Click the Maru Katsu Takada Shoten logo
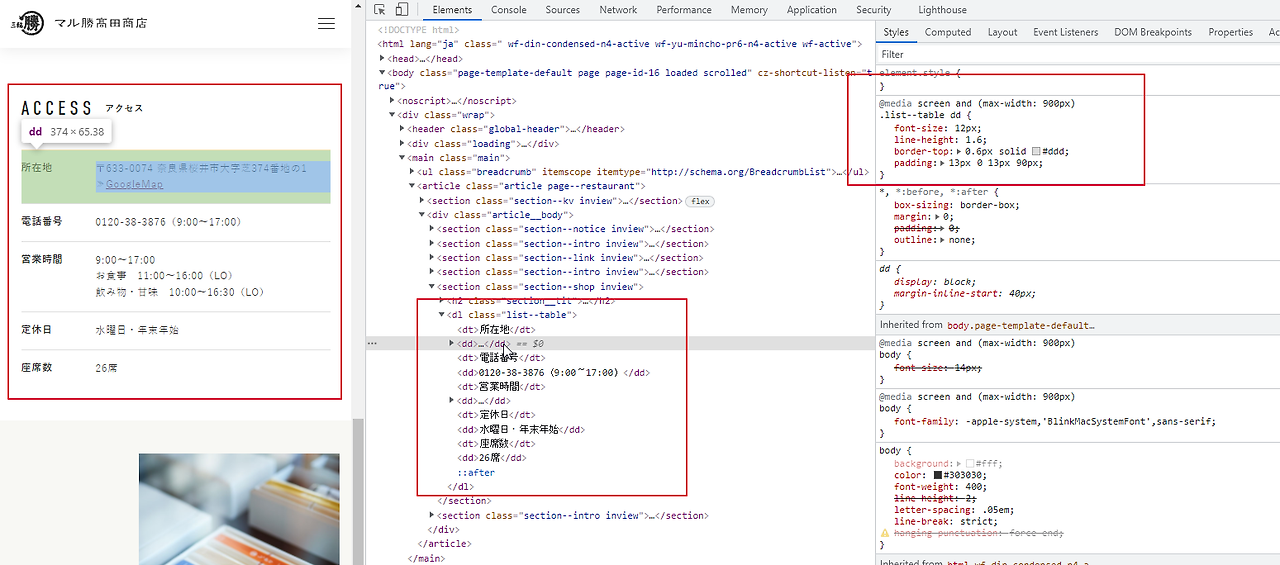 (80, 23)
